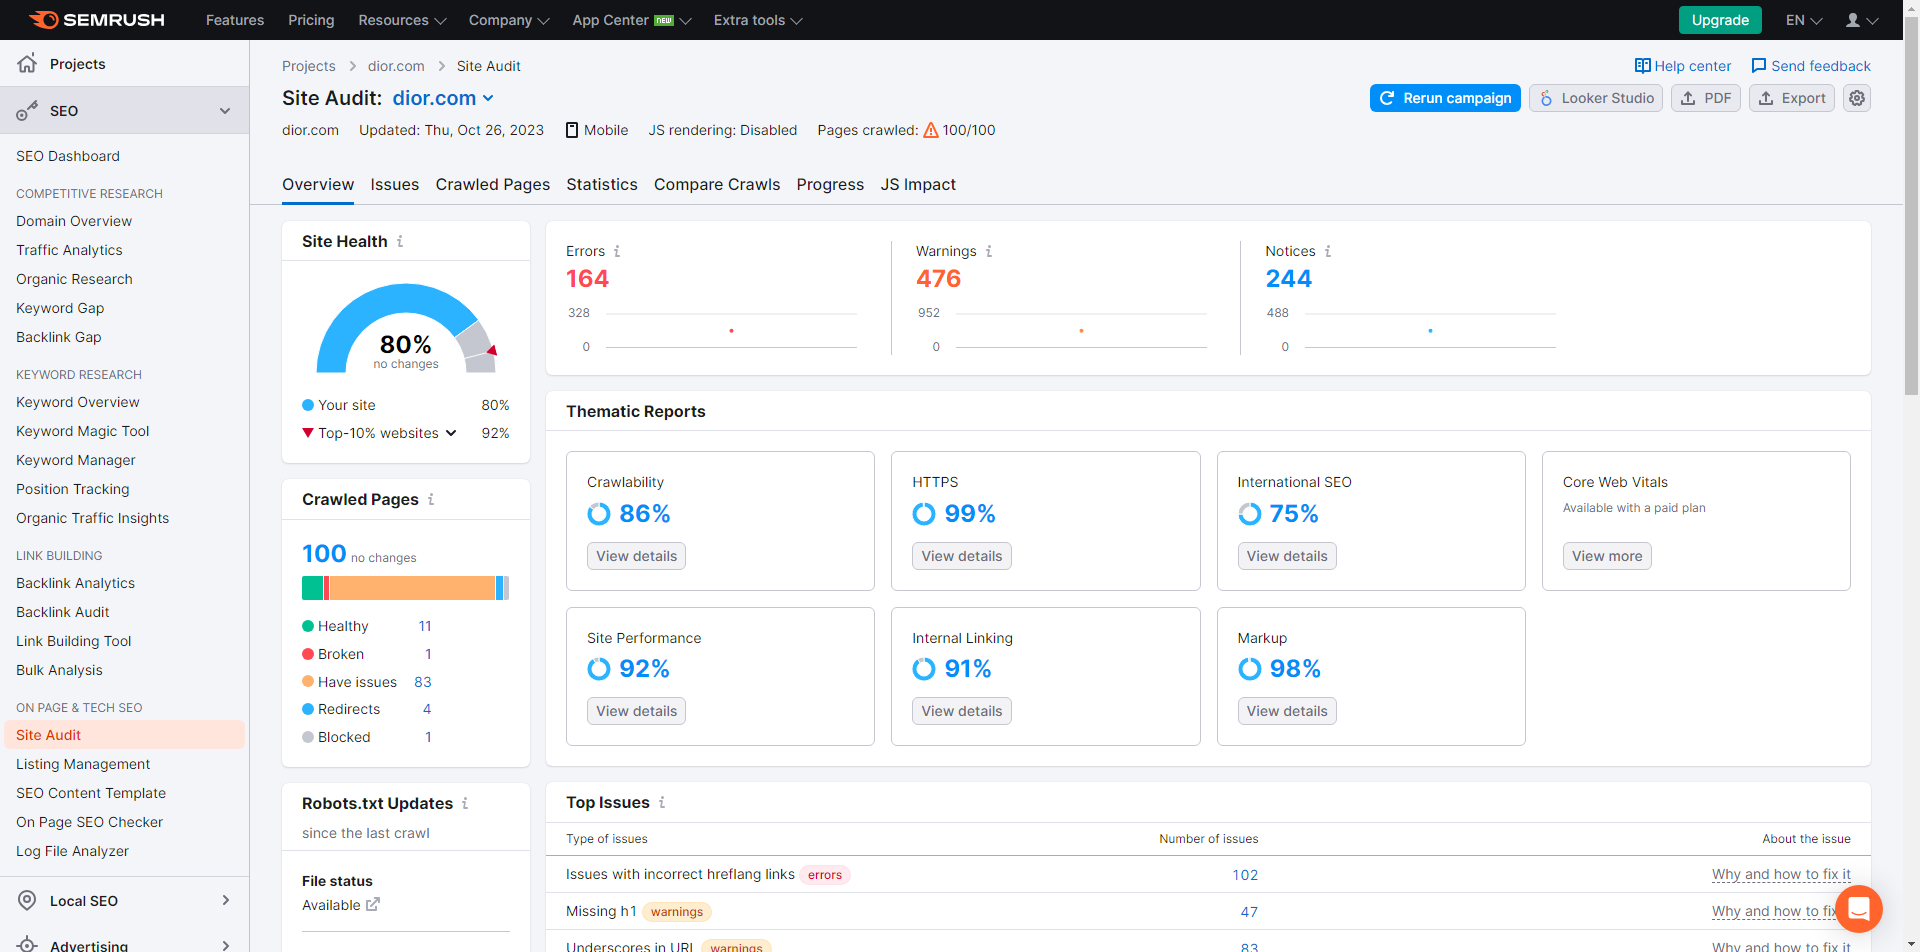Screen dimensions: 1920x952
Task: Expand the Local SEO section
Action: pos(226,900)
